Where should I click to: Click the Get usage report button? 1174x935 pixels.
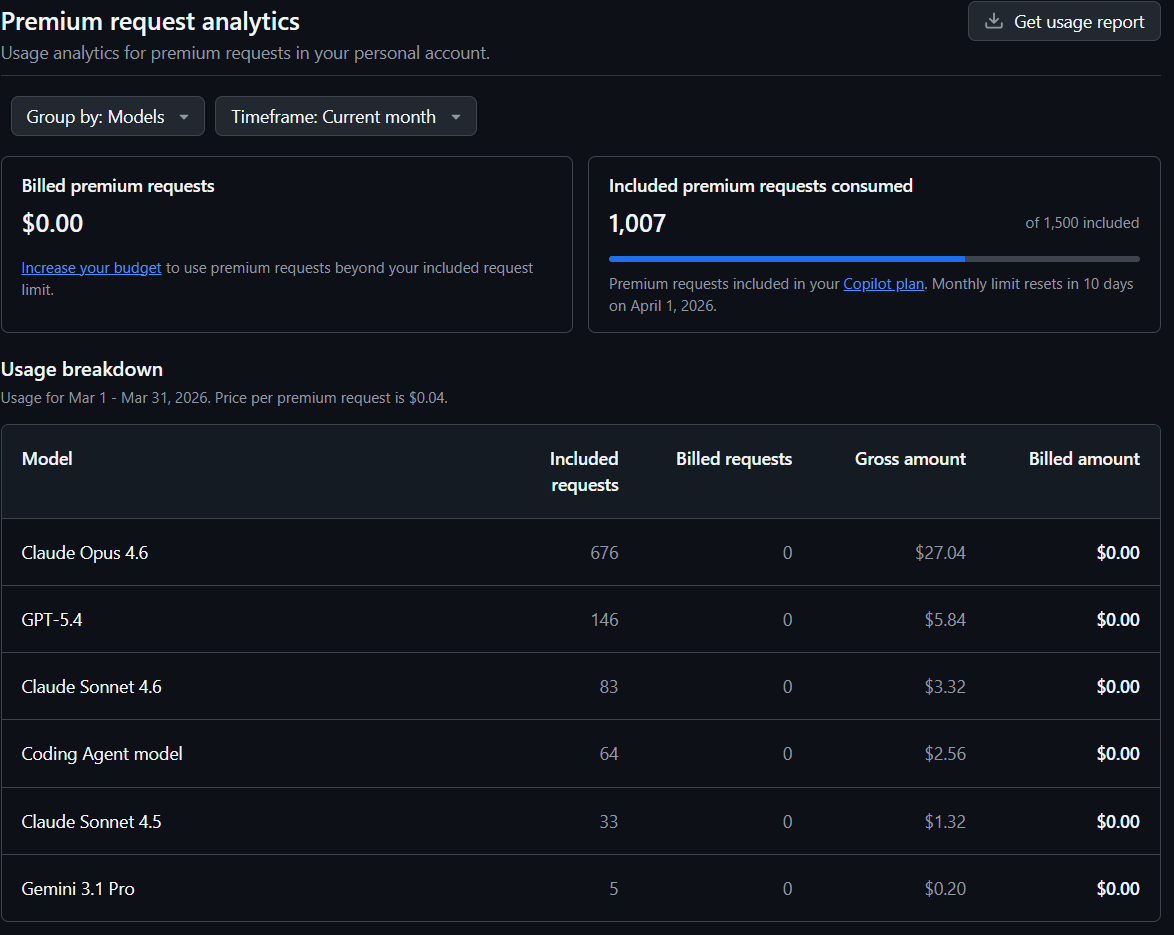pyautogui.click(x=1064, y=21)
